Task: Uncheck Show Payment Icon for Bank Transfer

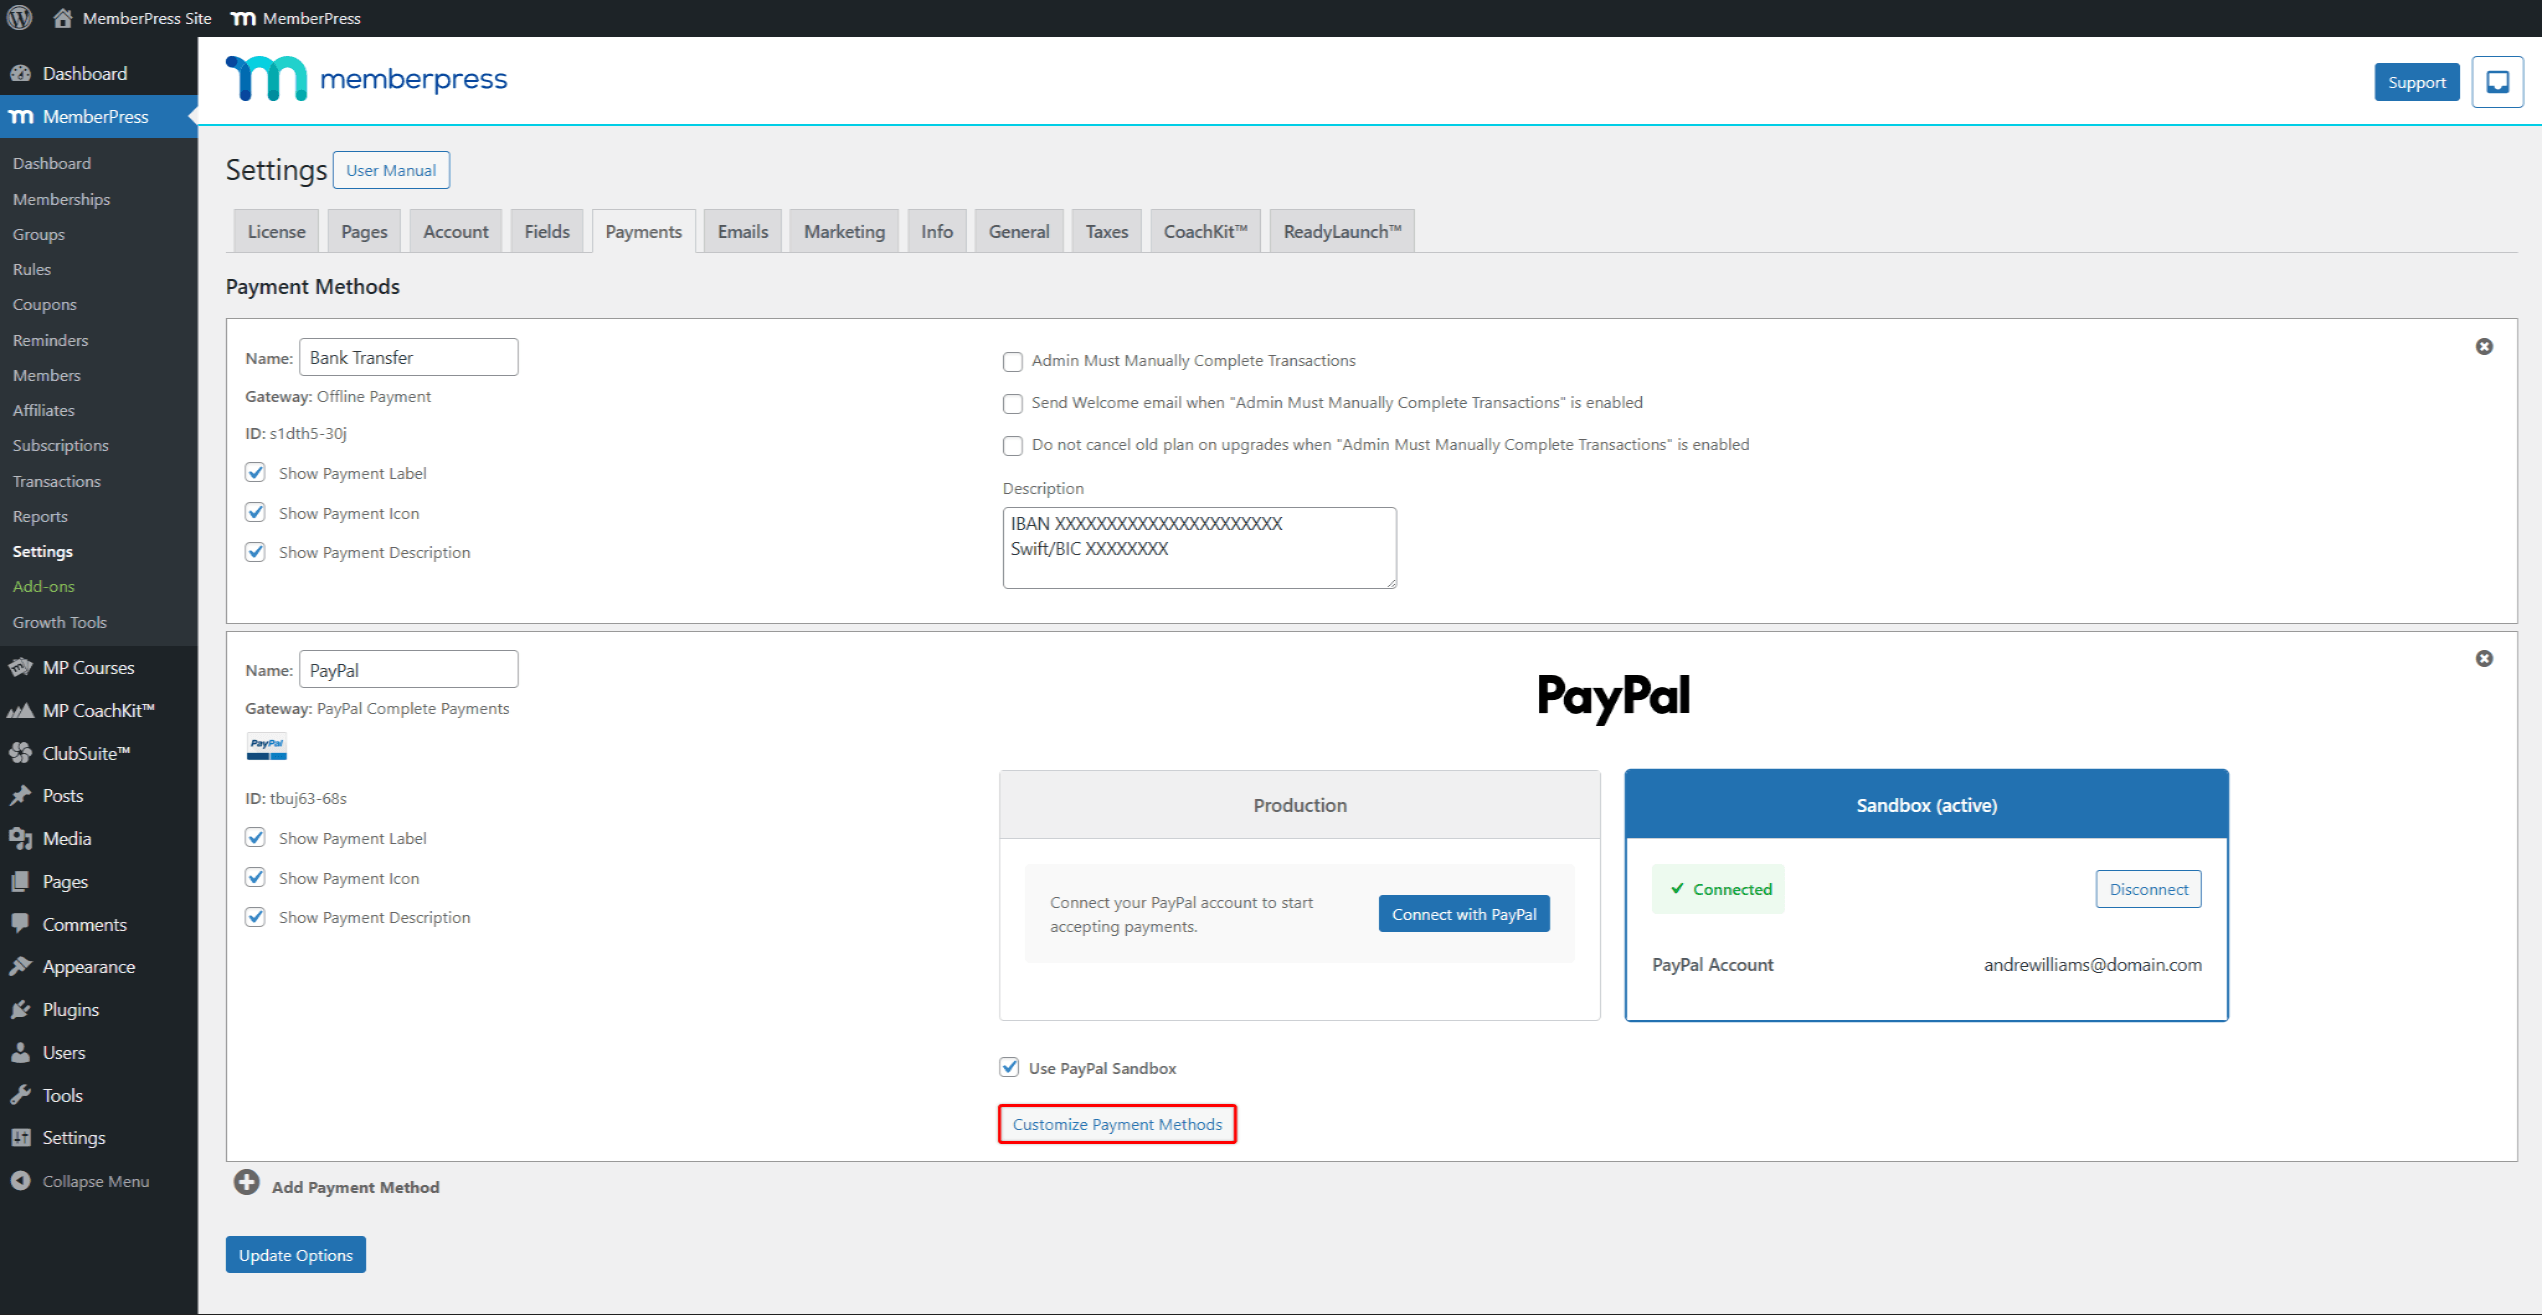Action: [x=255, y=512]
